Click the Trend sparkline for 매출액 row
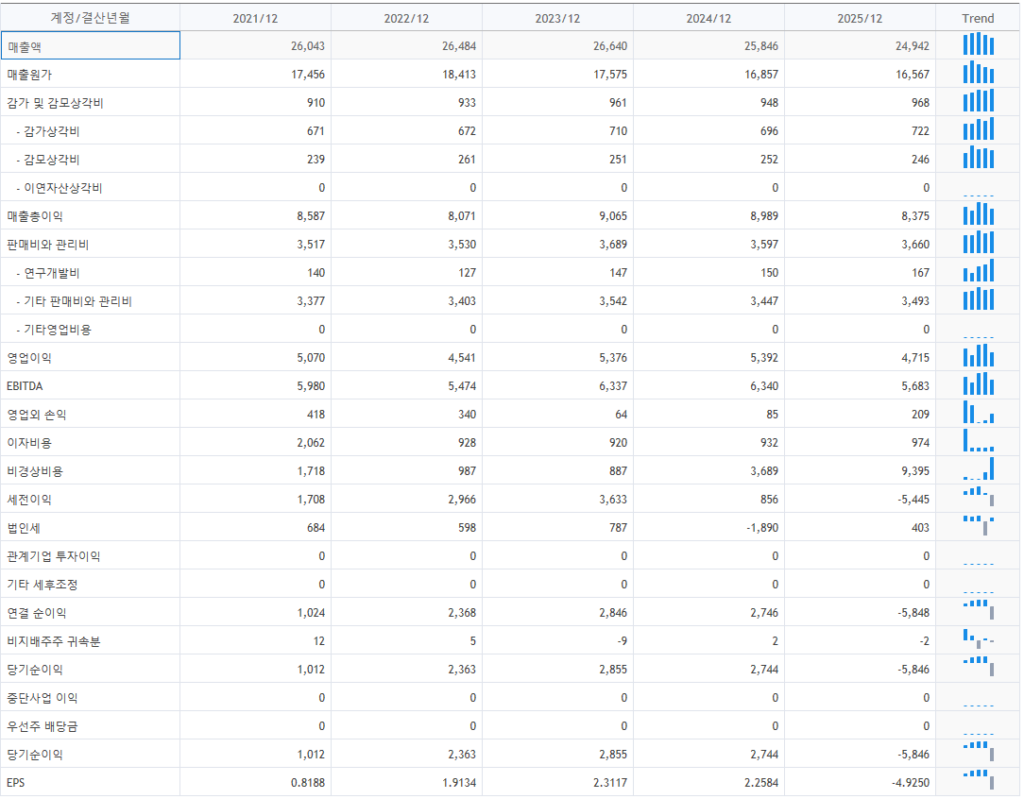 pyautogui.click(x=978, y=45)
